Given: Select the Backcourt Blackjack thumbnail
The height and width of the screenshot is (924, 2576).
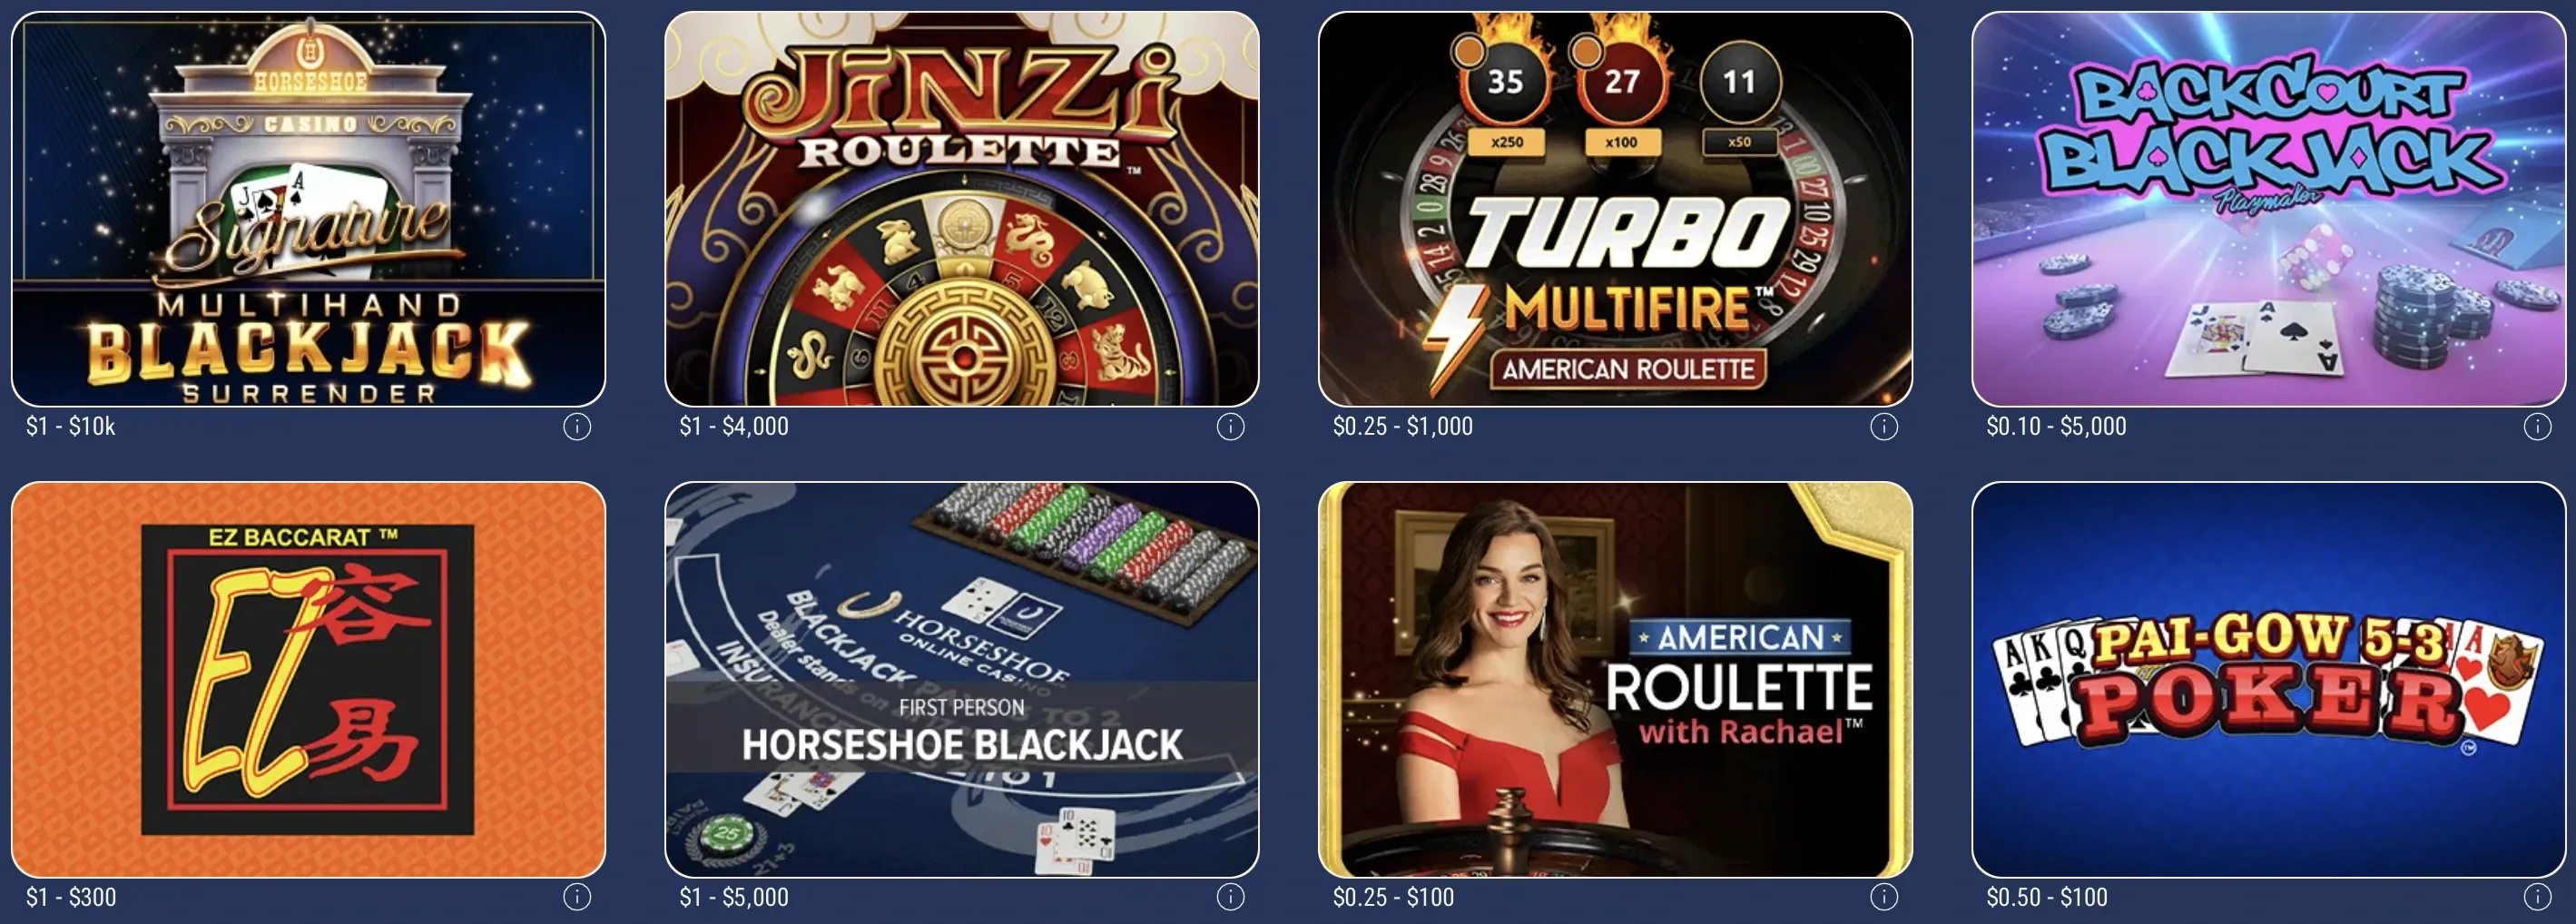Looking at the screenshot, I should pos(2269,209).
